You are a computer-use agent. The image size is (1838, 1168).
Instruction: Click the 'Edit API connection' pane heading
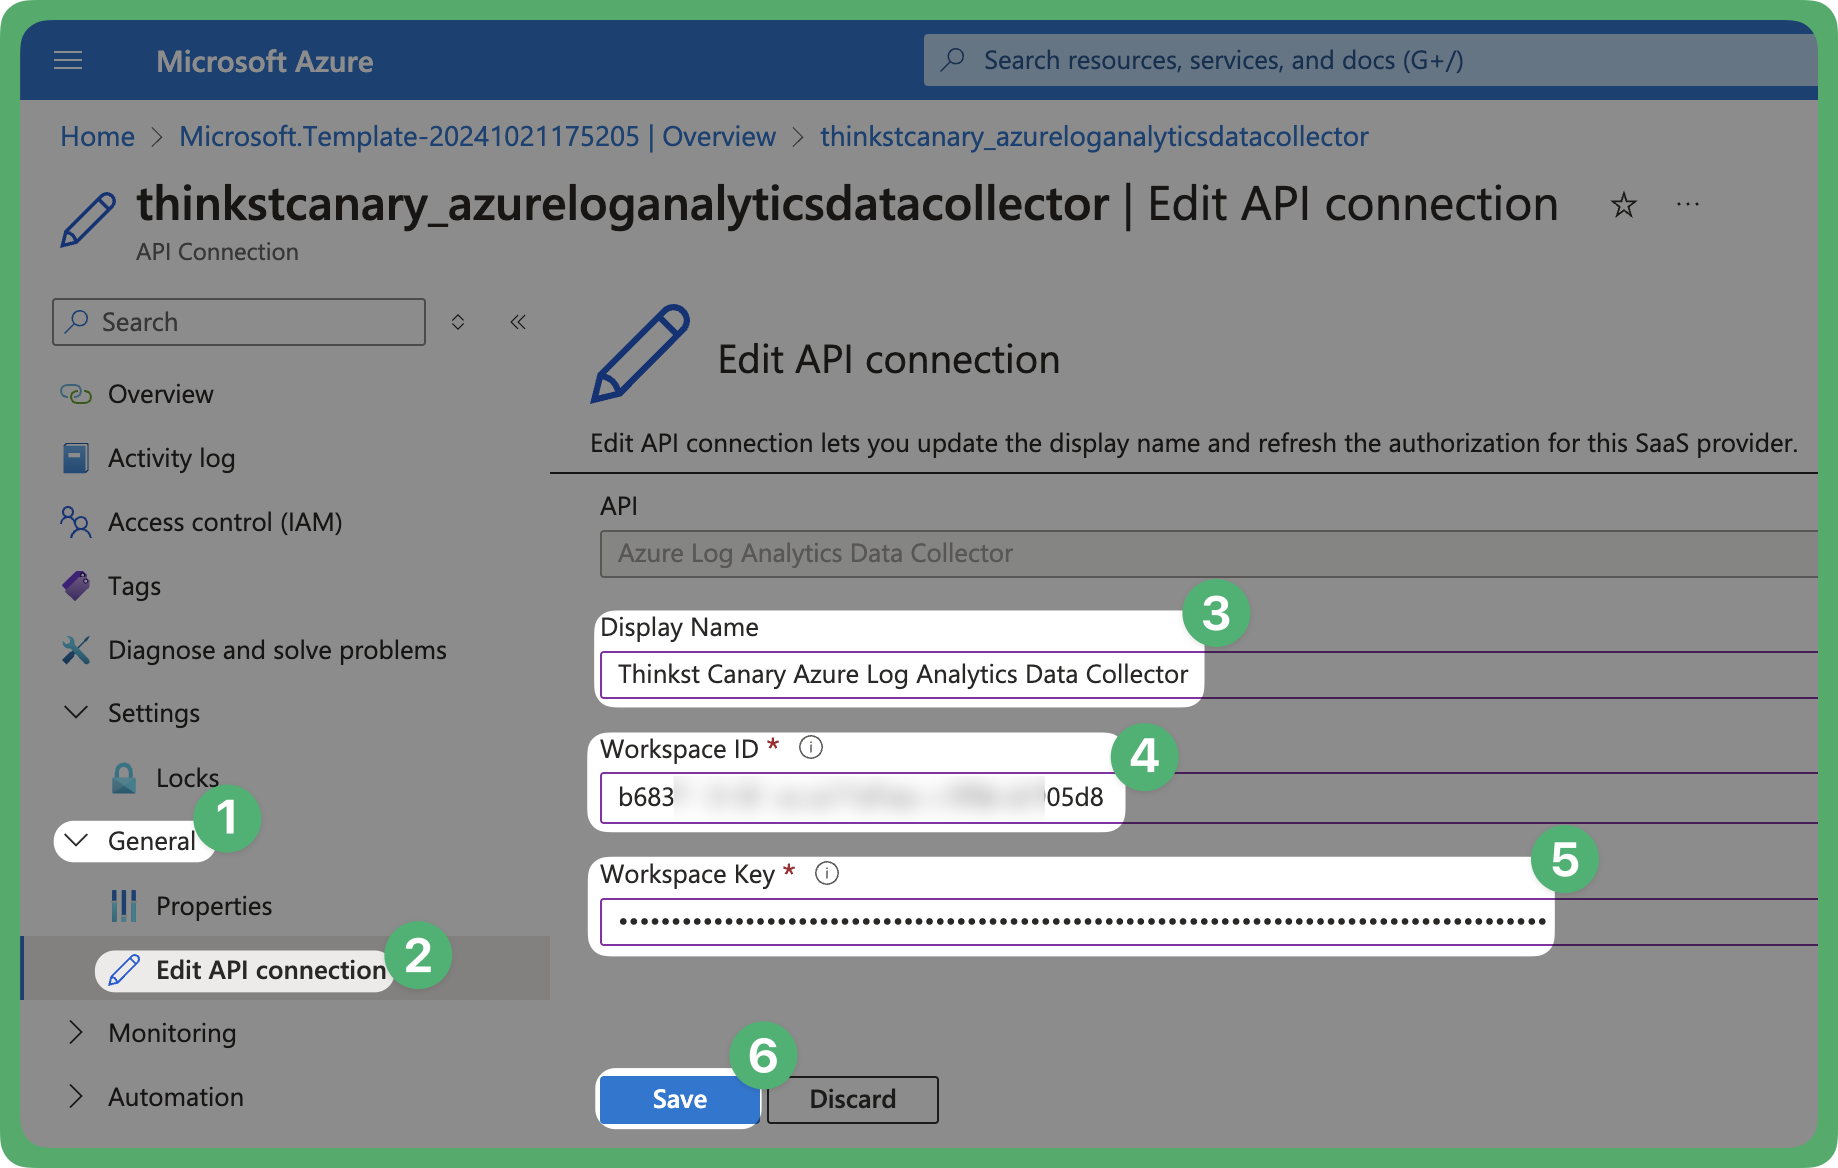888,359
